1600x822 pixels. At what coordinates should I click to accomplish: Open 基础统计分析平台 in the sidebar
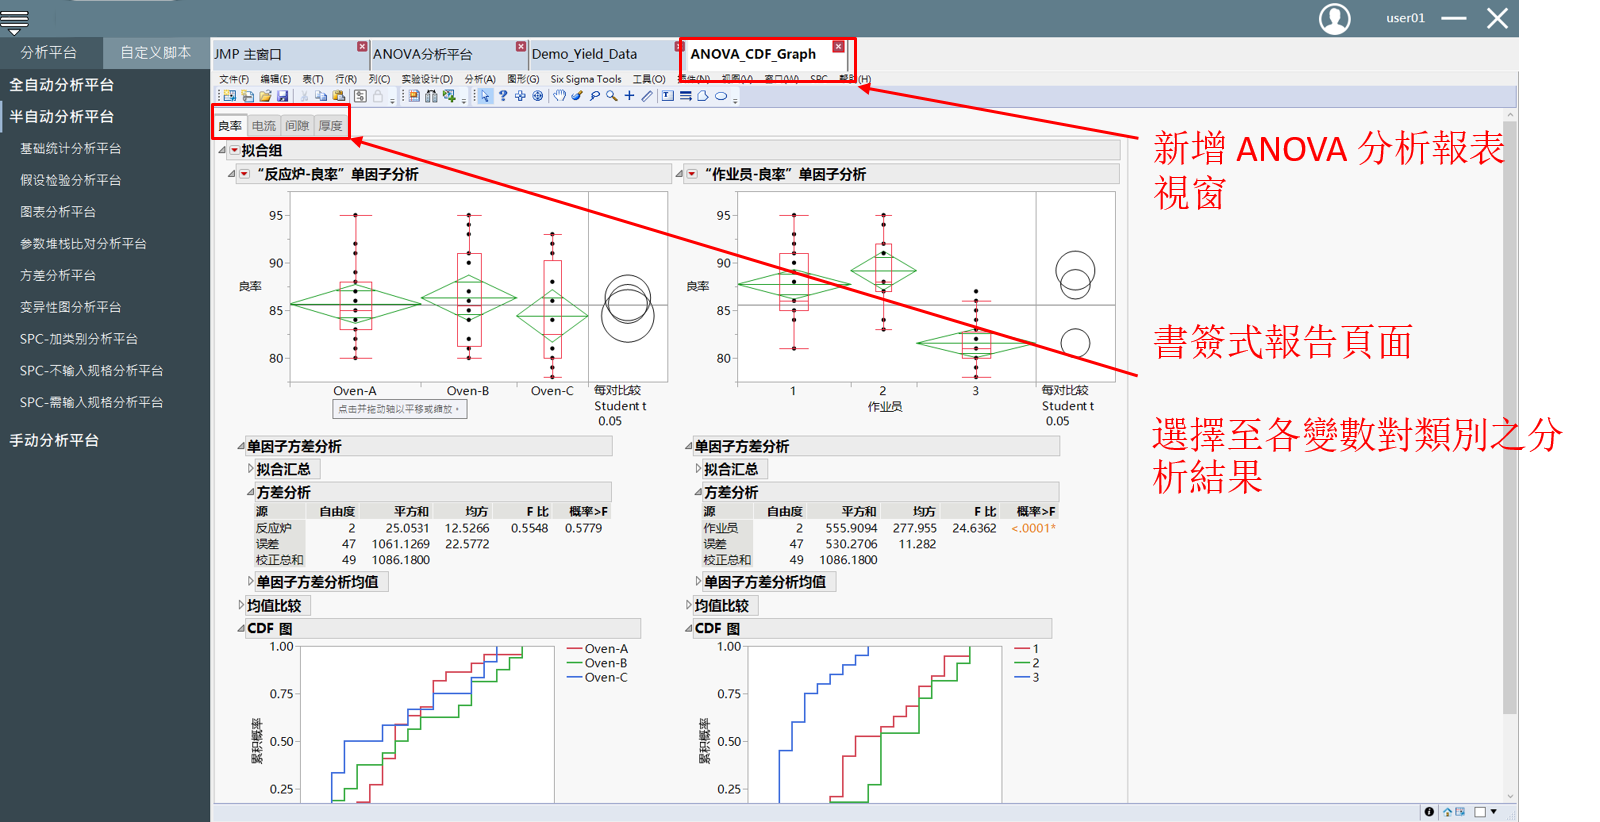[70, 148]
